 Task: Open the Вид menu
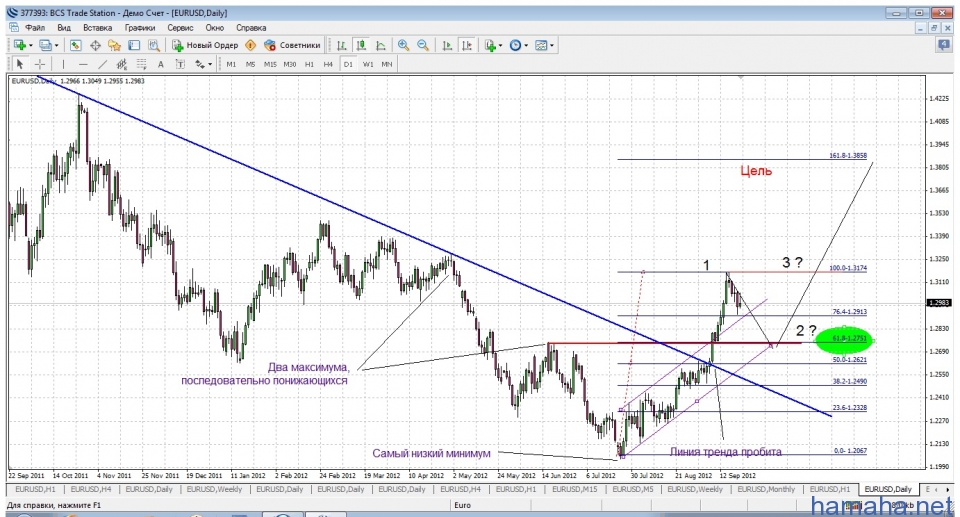(64, 28)
